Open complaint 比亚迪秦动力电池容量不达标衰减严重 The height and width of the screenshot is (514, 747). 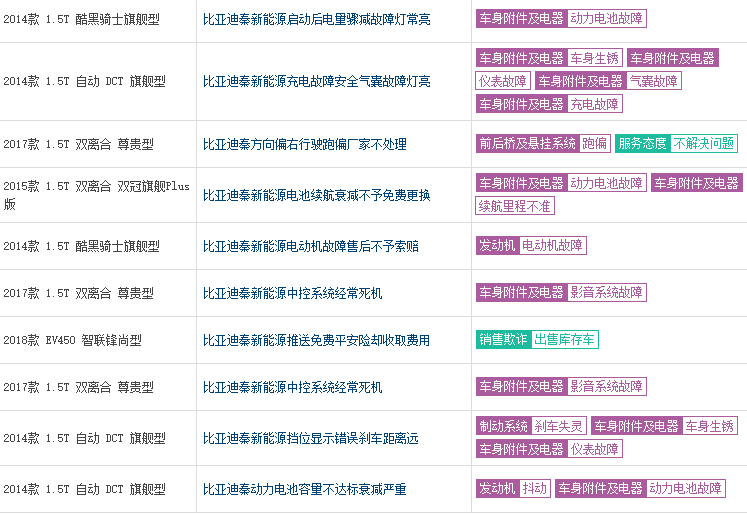(x=304, y=489)
